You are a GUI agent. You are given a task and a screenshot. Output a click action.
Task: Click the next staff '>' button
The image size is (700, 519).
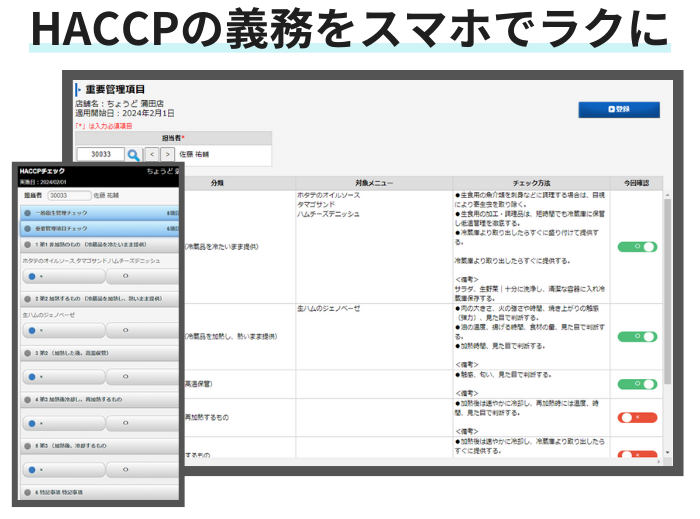(167, 154)
